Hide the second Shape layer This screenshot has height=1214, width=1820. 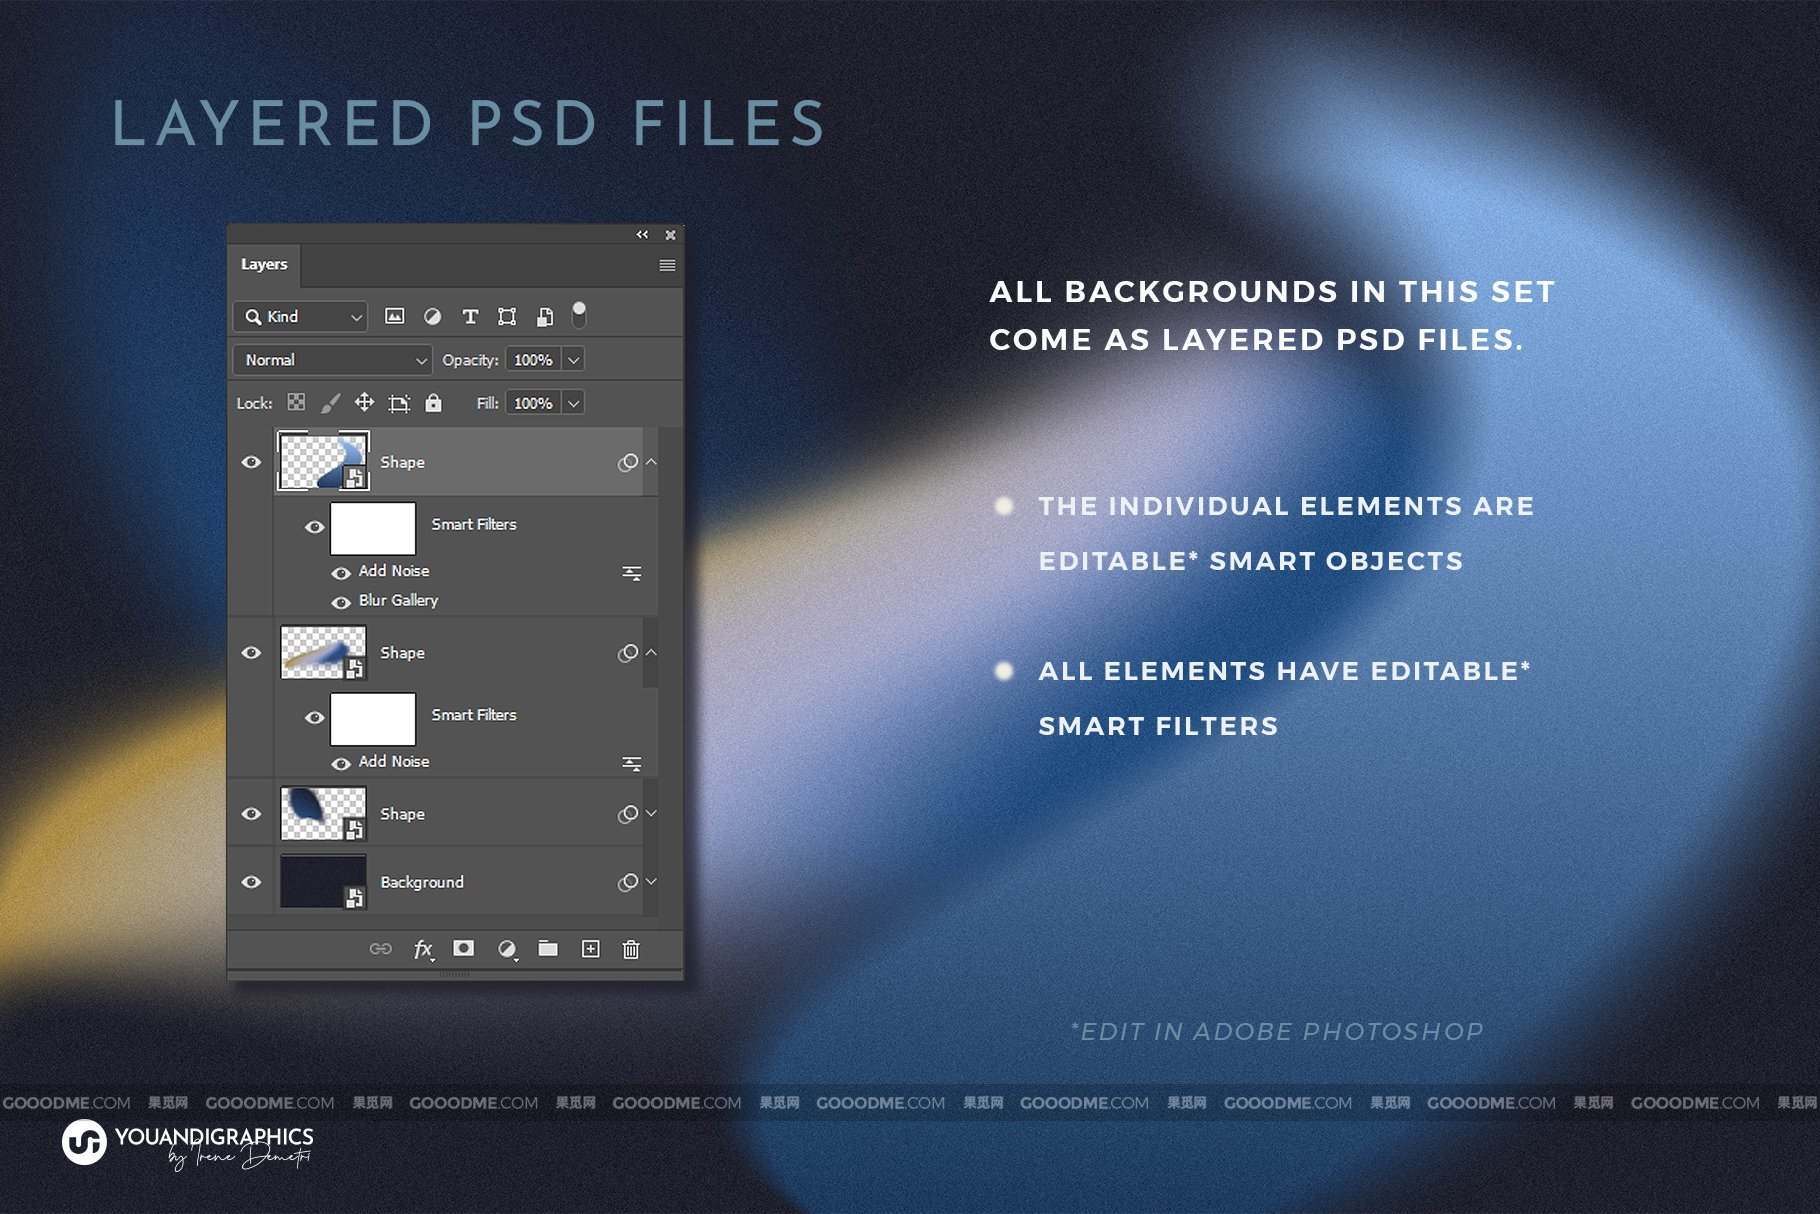tap(251, 652)
